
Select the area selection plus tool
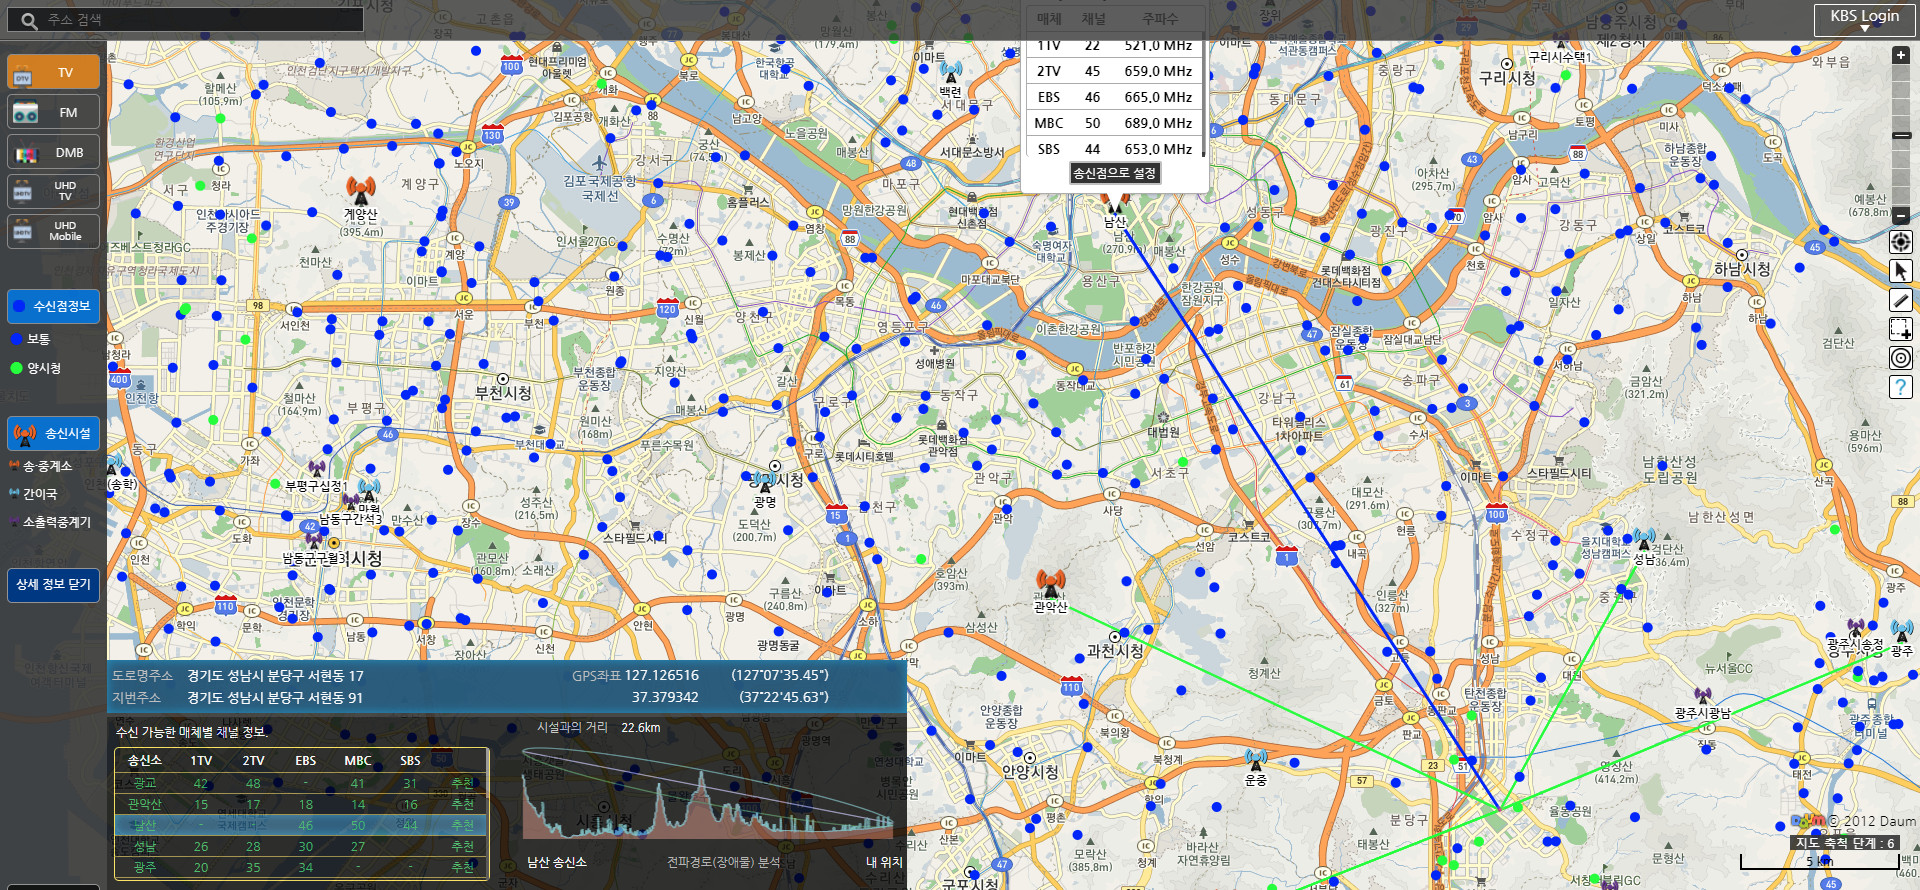1901,329
